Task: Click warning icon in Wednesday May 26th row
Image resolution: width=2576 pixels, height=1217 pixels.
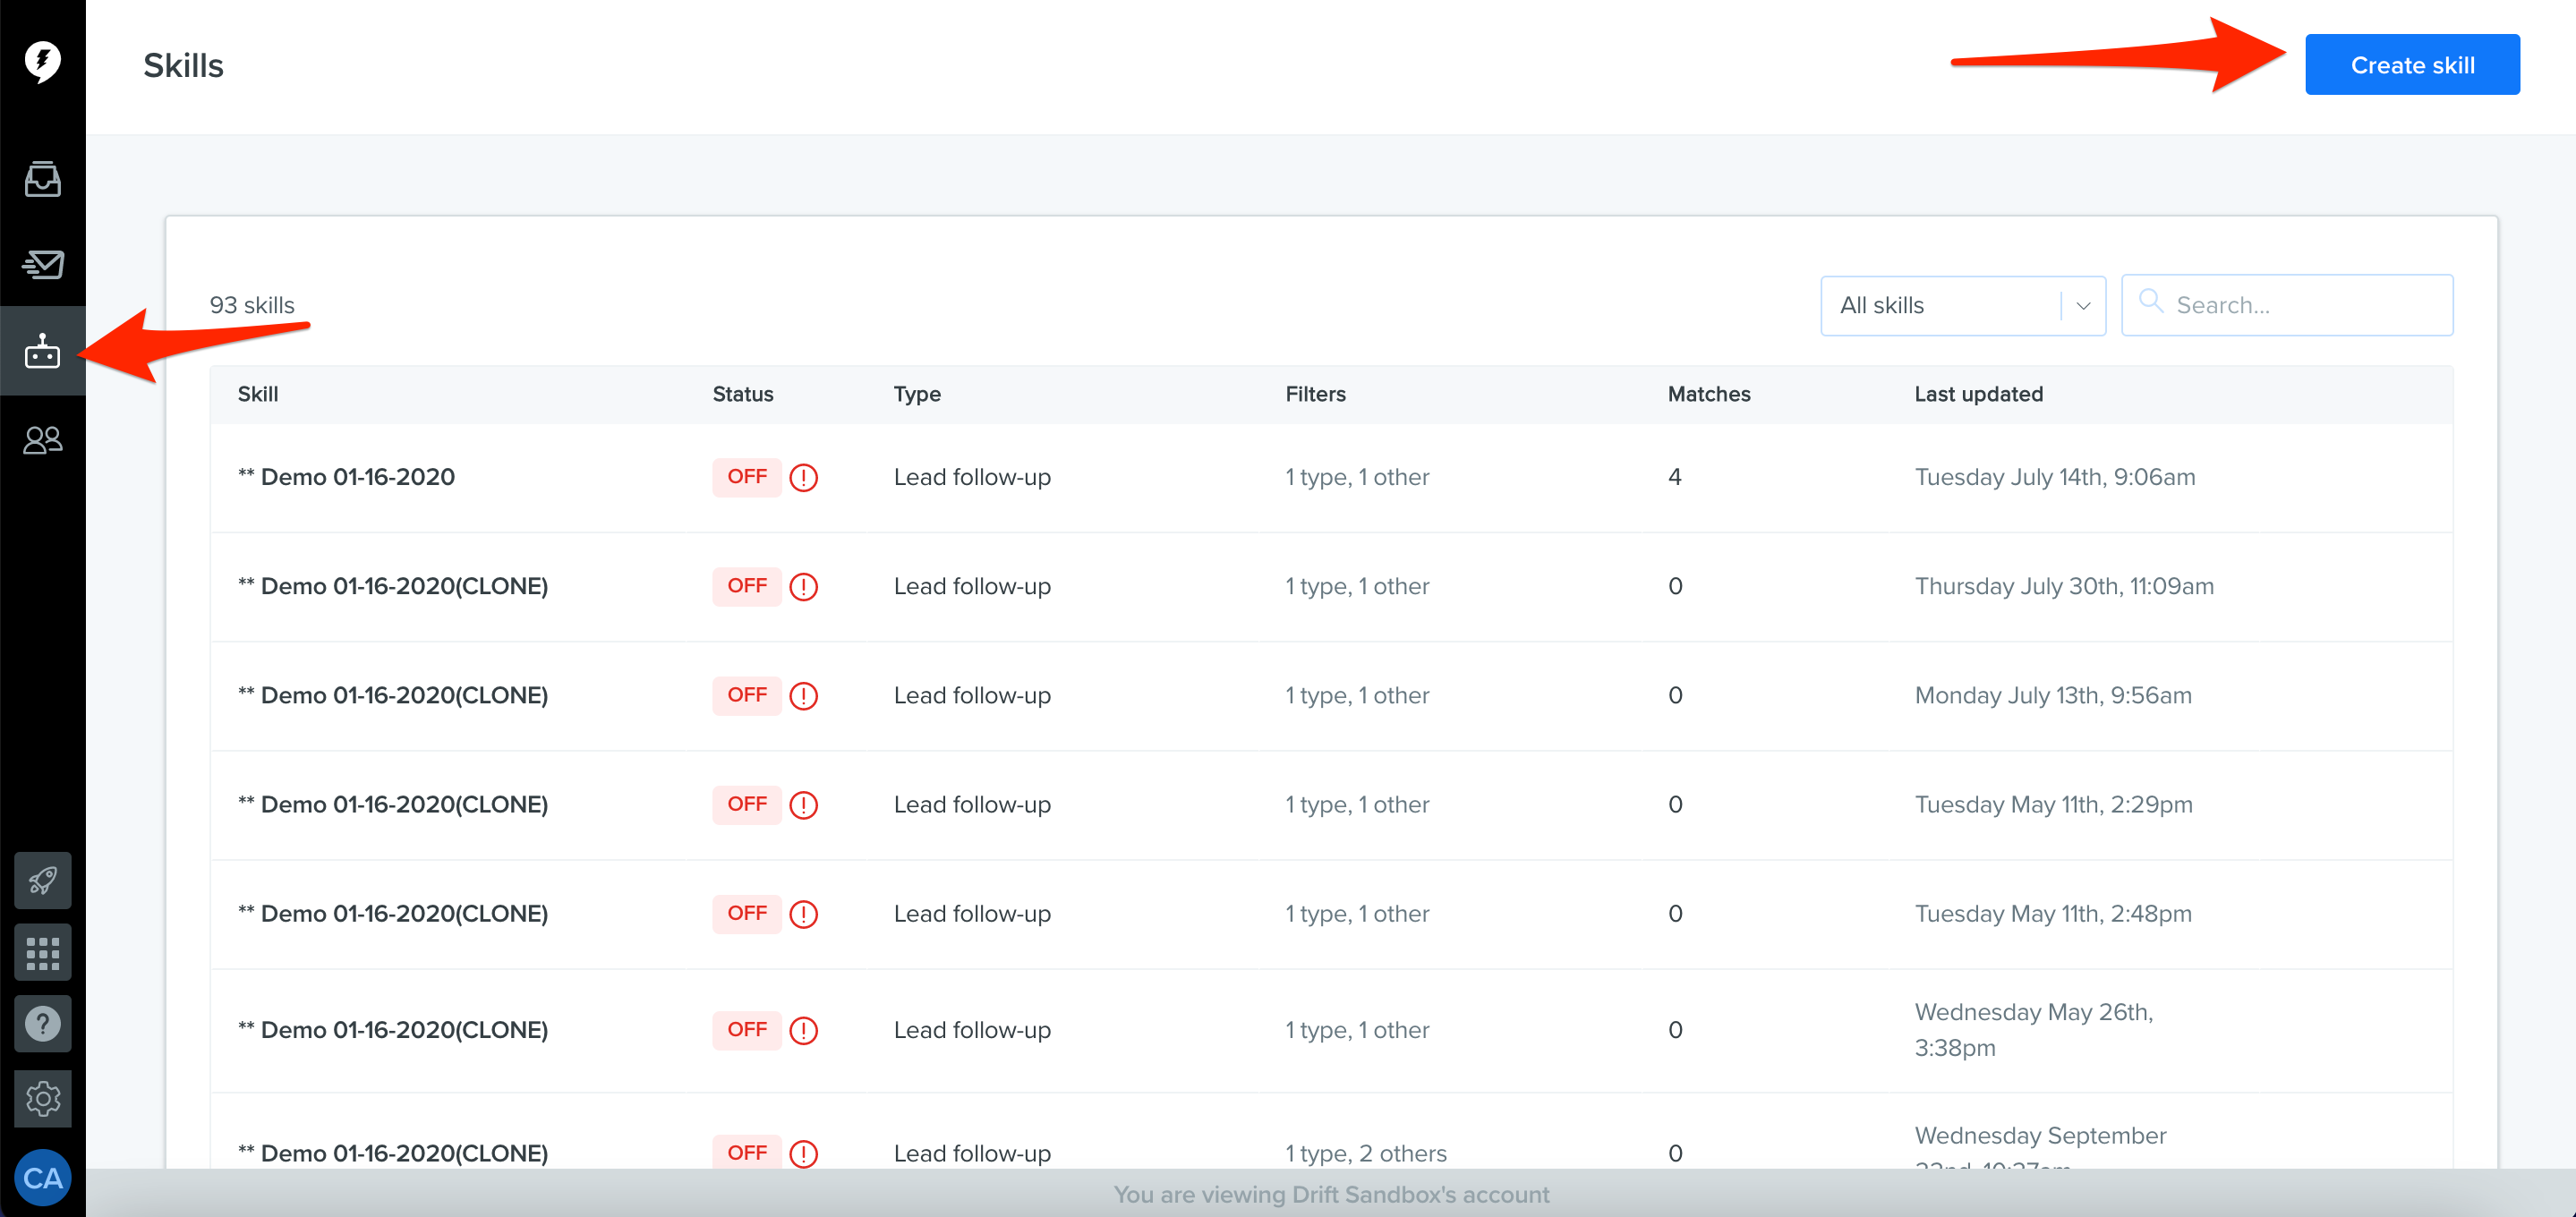Action: tap(803, 1031)
